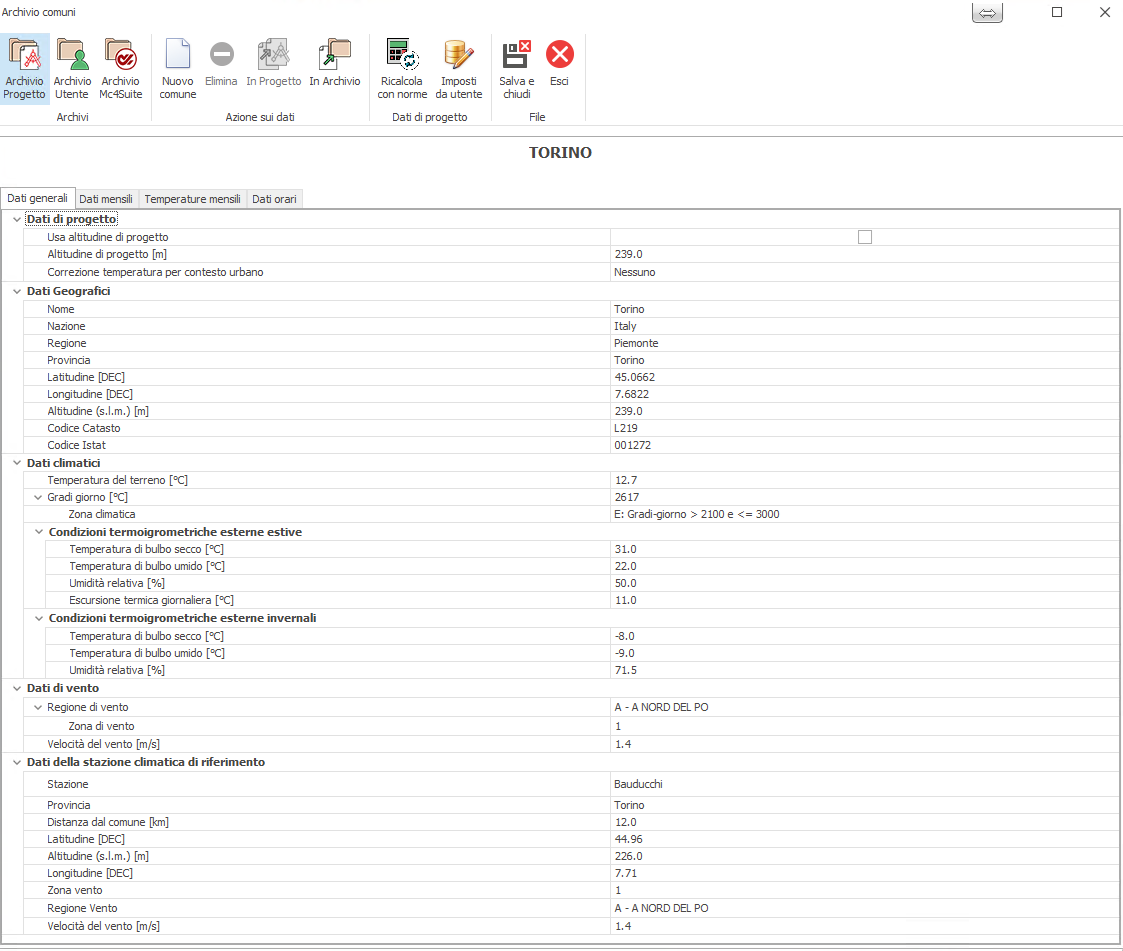The height and width of the screenshot is (951, 1123).
Task: Run Ricalcola con norme
Action: (x=402, y=68)
